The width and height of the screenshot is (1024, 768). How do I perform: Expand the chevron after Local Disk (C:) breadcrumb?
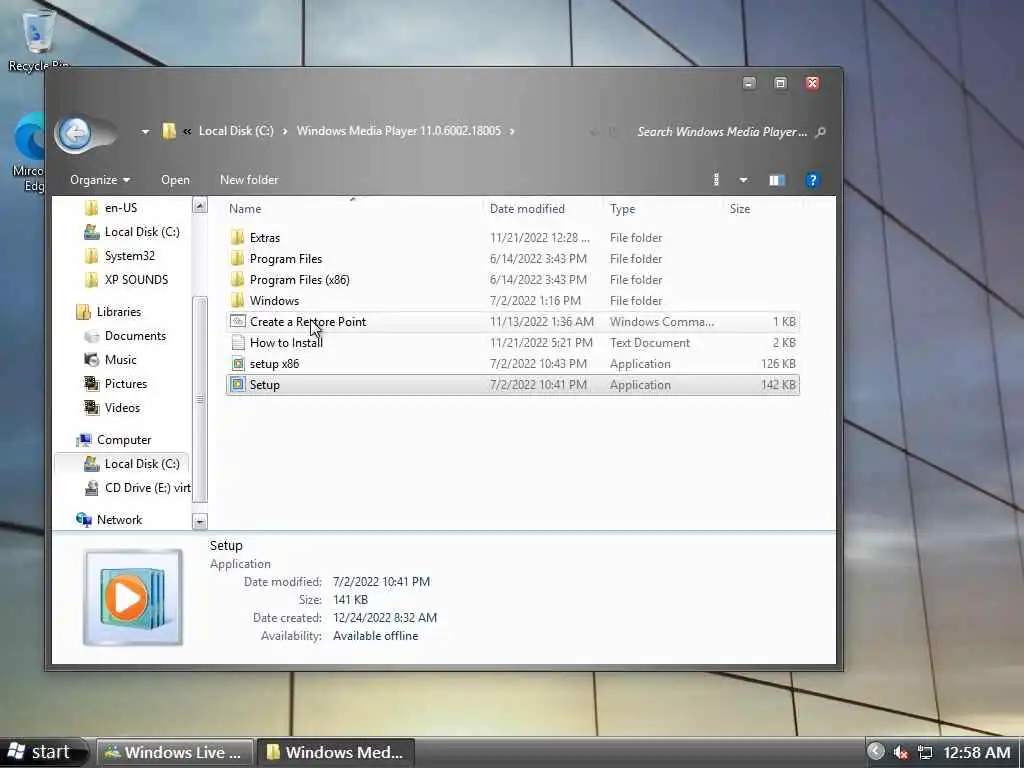[x=285, y=131]
